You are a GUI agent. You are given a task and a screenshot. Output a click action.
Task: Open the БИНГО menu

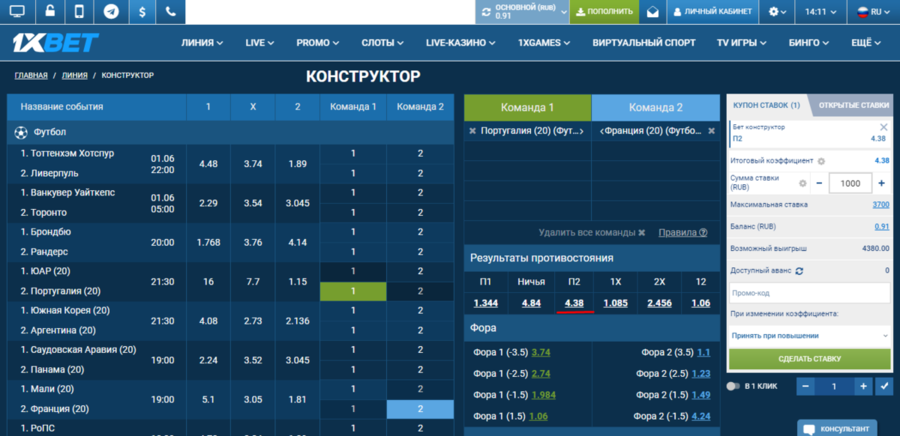(x=809, y=42)
